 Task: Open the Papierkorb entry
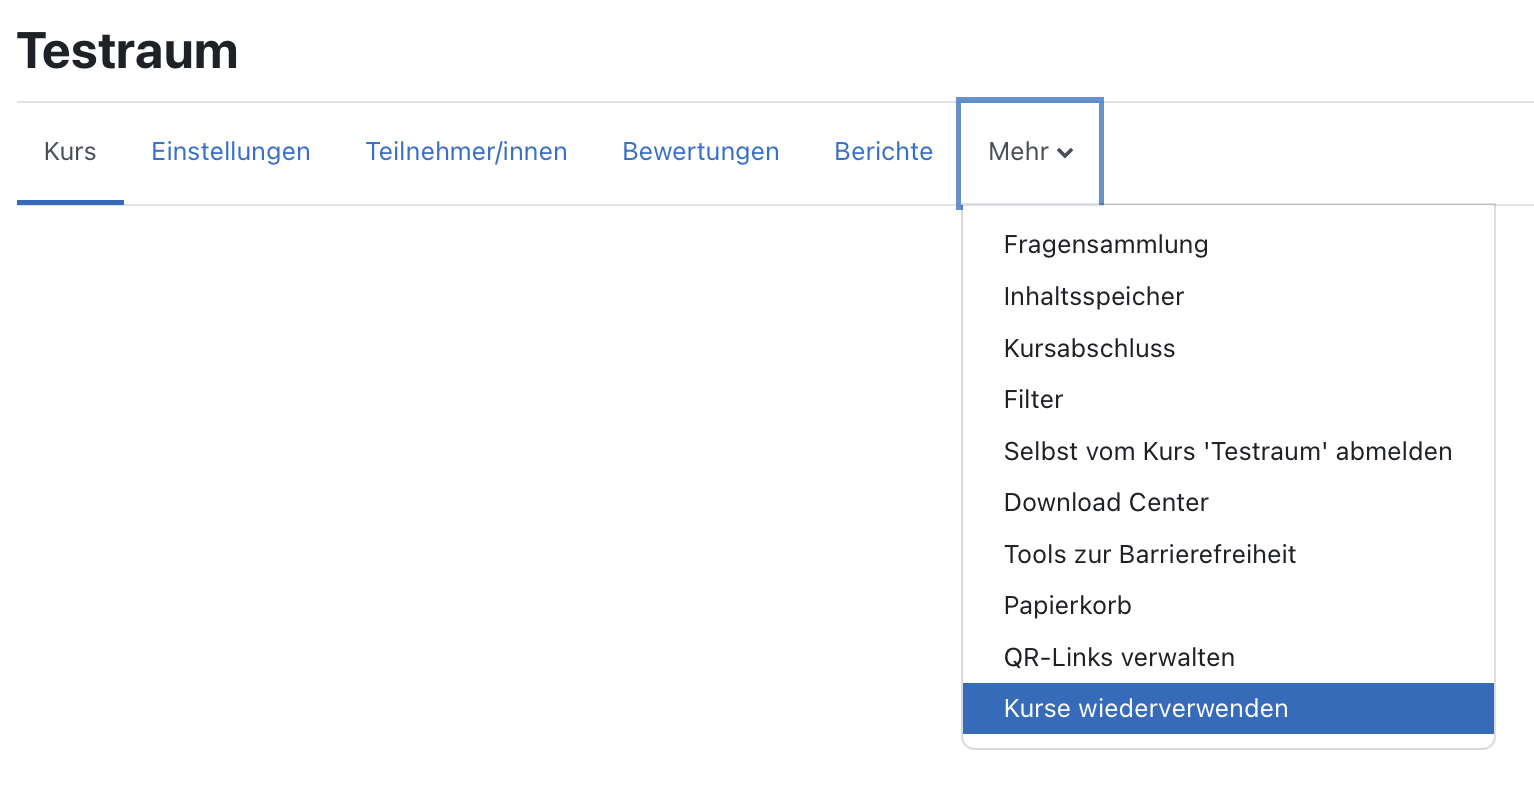[1067, 605]
